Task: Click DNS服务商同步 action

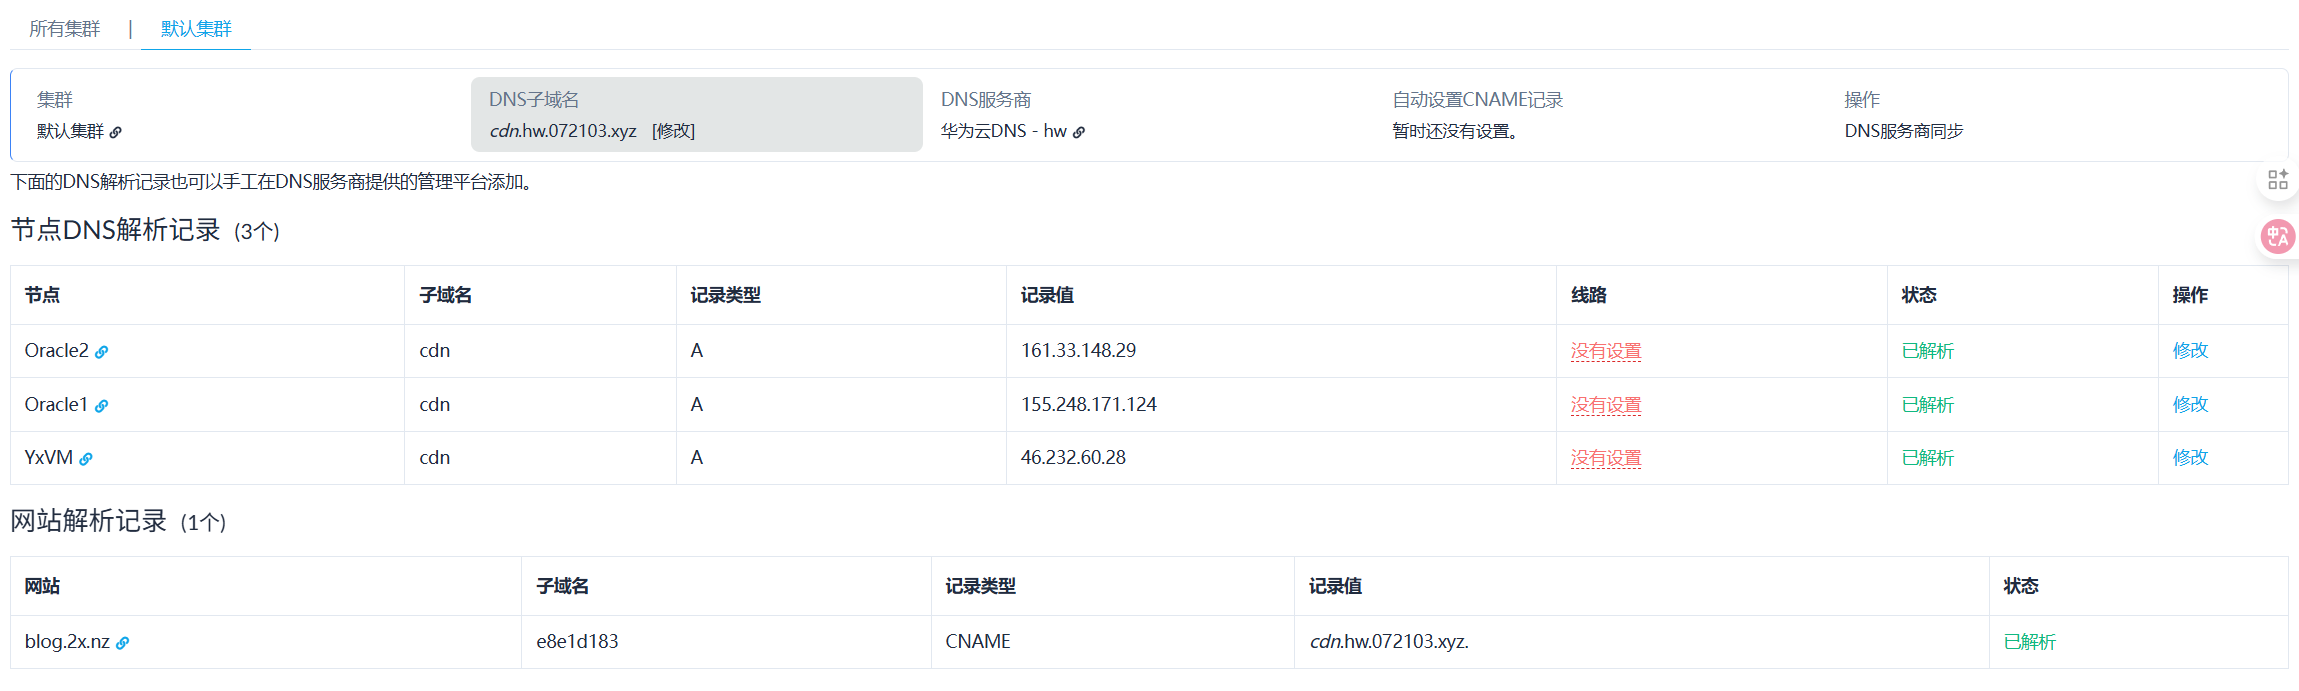Action: pos(1903,131)
